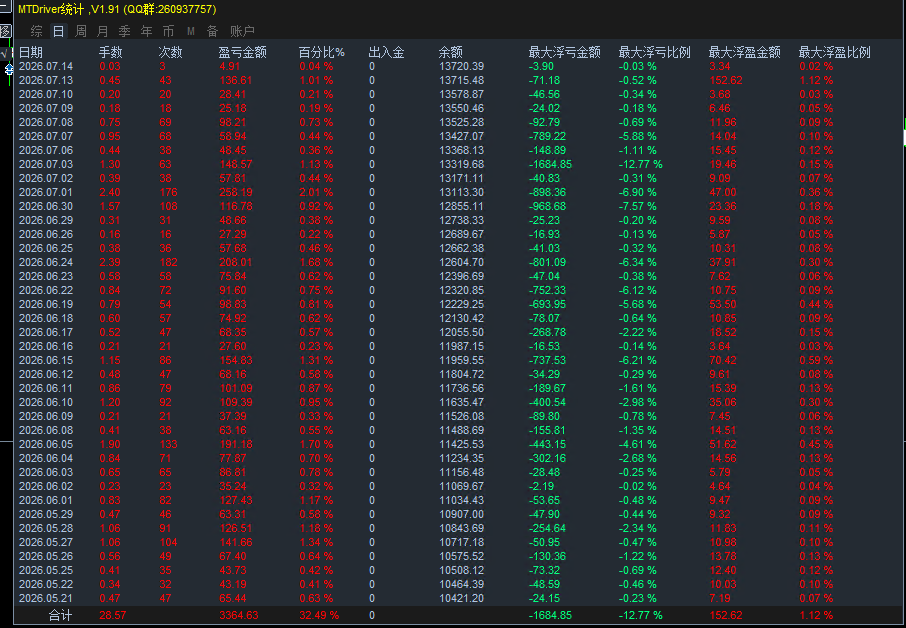906x628 pixels.
Task: Click max floating profit 53.50
Action: pyautogui.click(x=723, y=304)
